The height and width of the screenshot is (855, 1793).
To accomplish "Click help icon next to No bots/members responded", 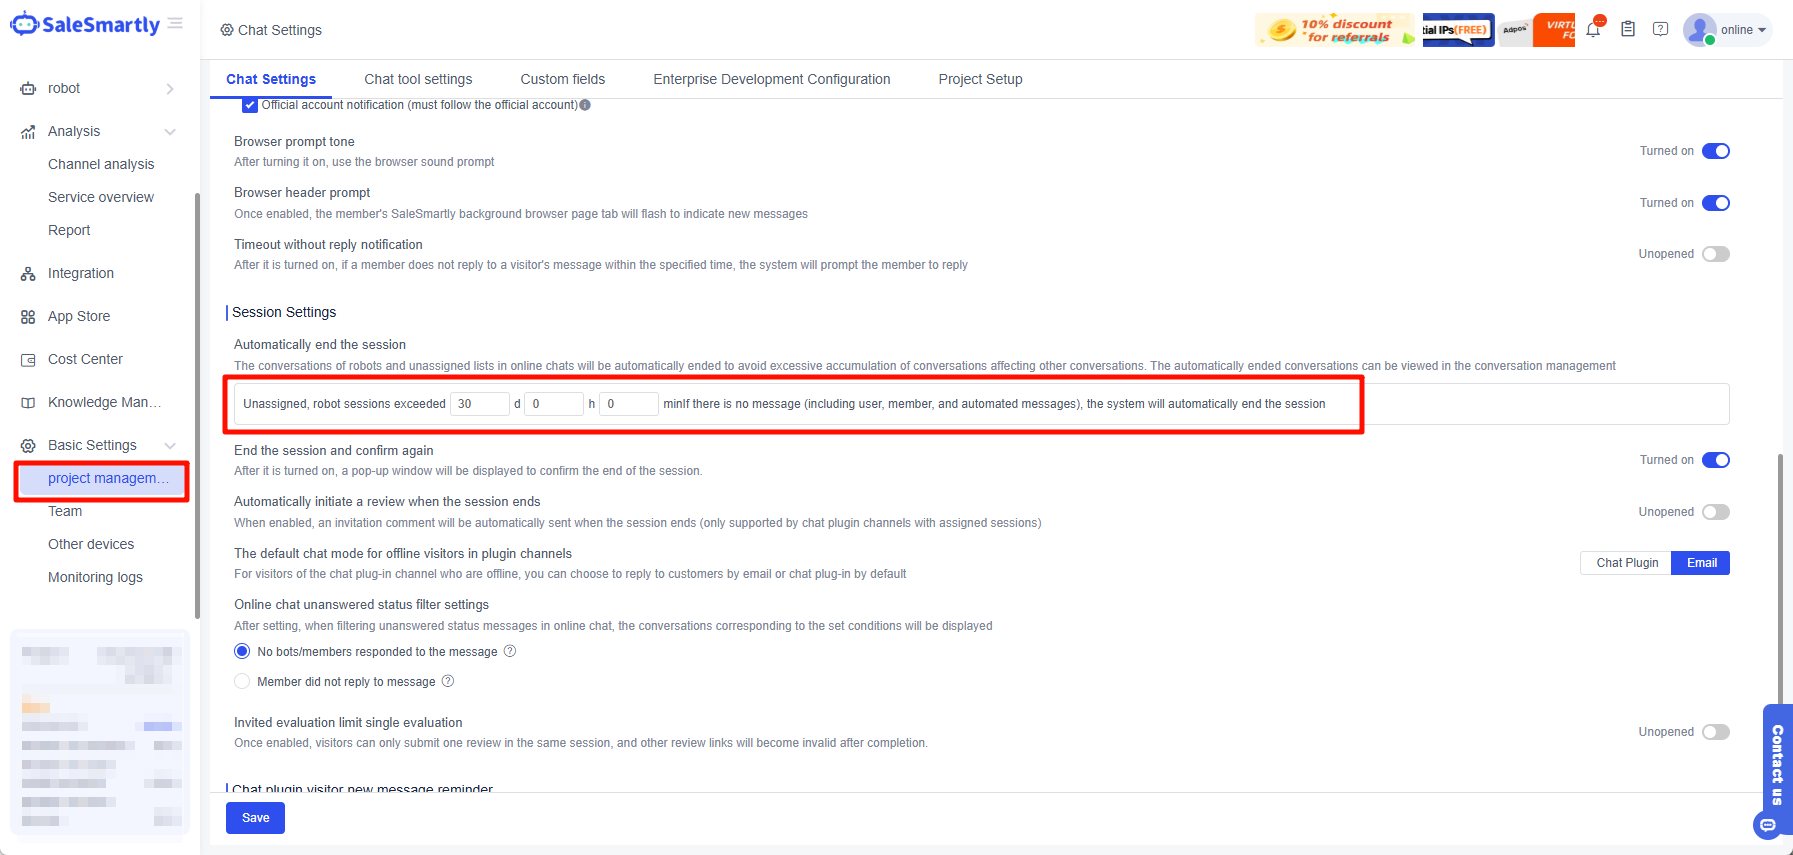I will click(x=510, y=651).
